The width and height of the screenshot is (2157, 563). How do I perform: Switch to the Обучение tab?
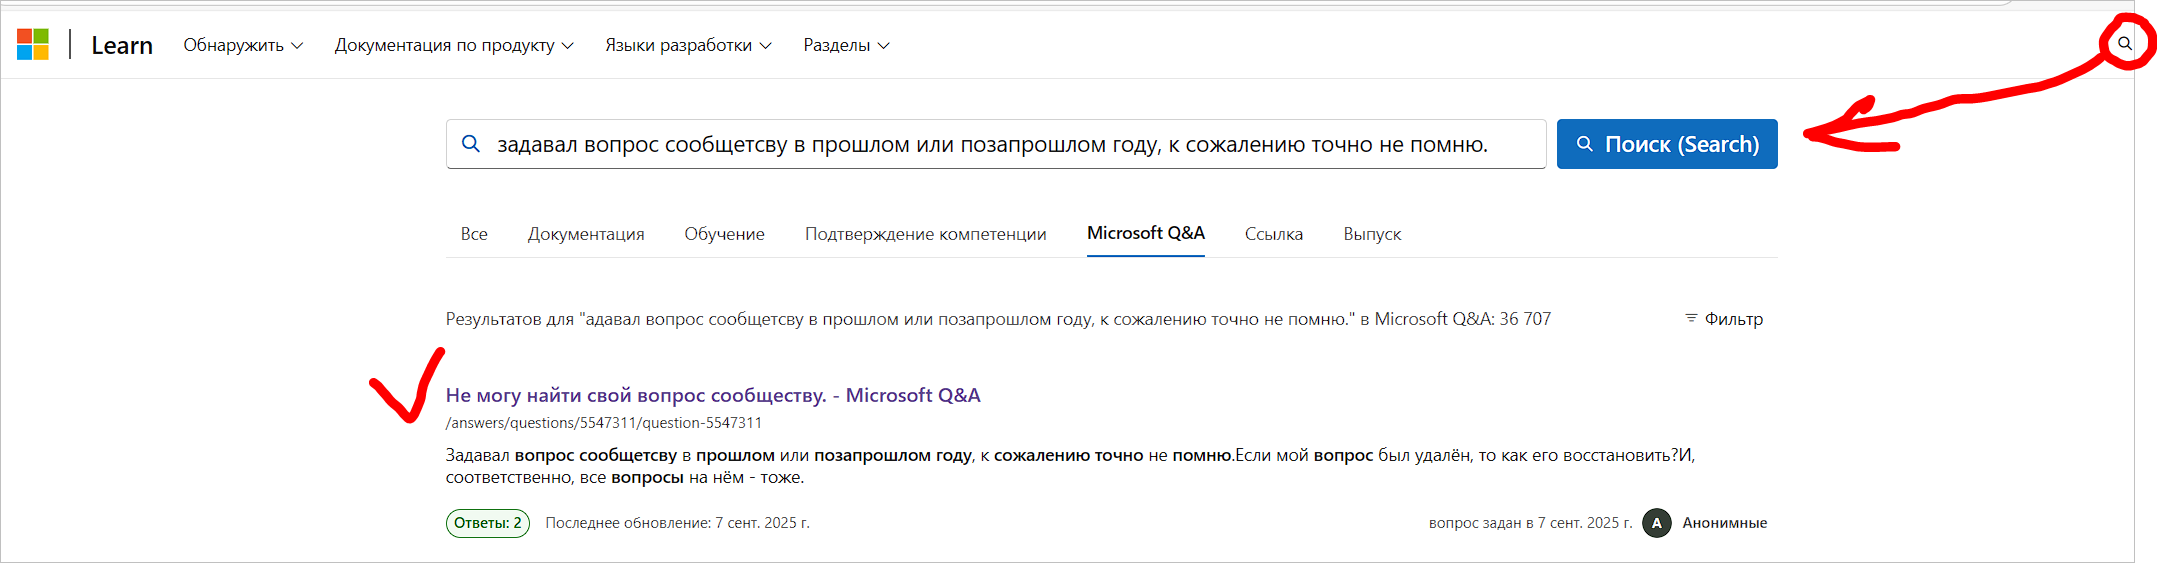(x=724, y=234)
